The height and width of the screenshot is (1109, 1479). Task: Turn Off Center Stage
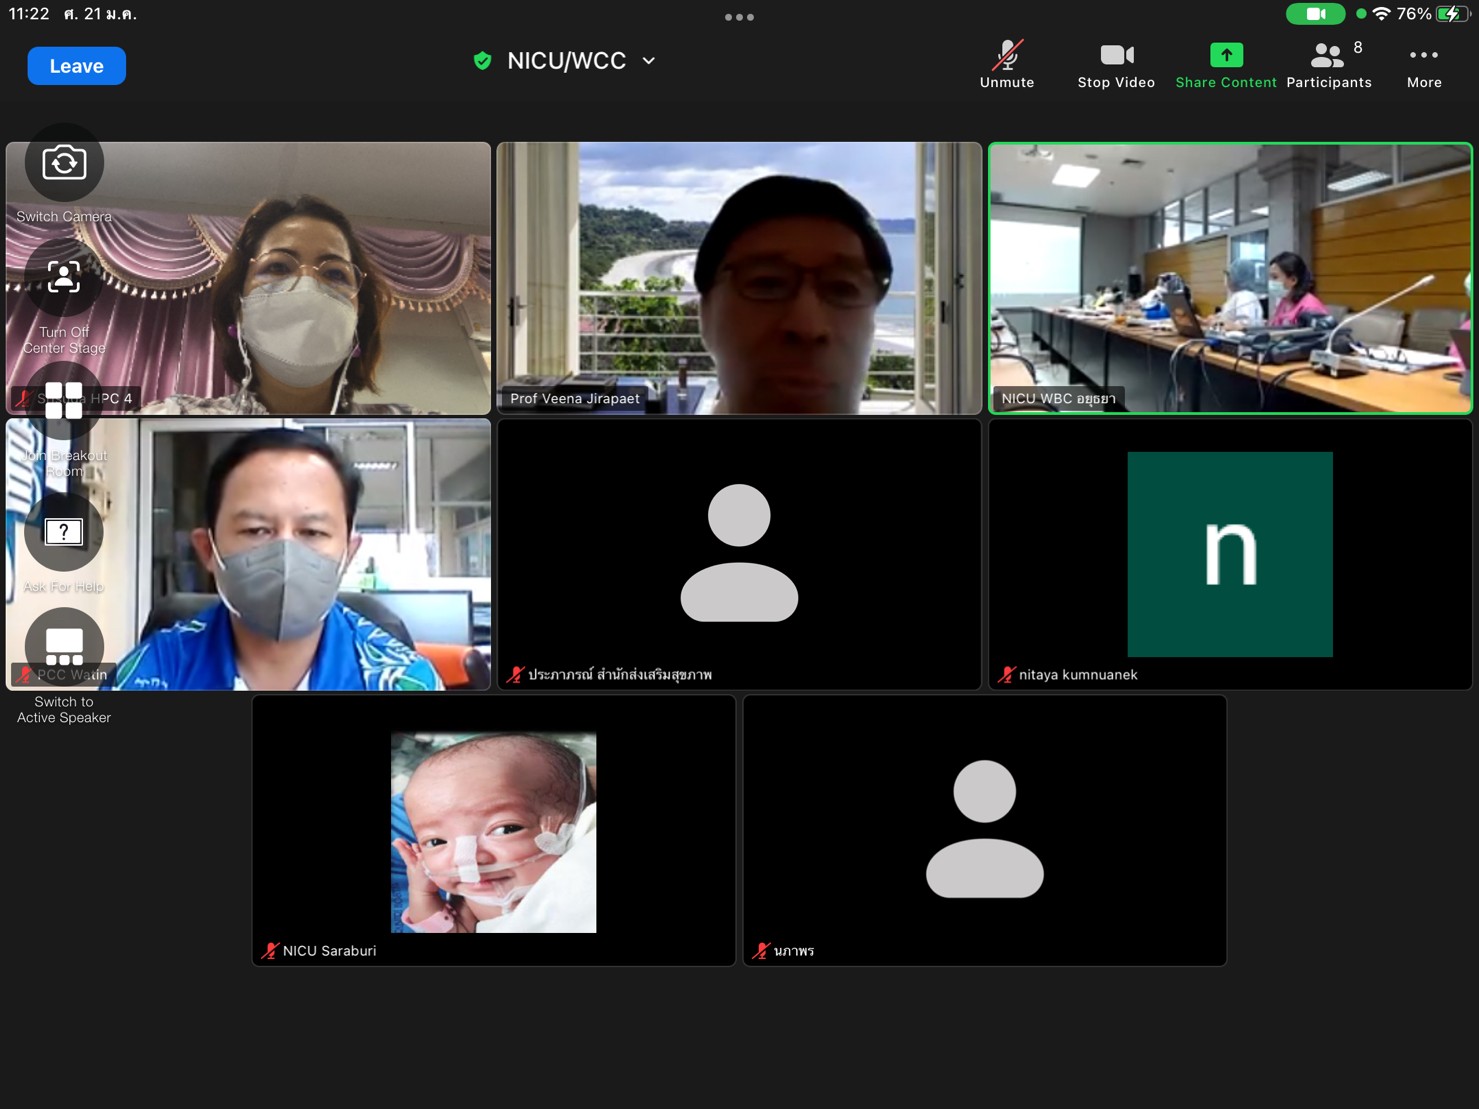[64, 278]
